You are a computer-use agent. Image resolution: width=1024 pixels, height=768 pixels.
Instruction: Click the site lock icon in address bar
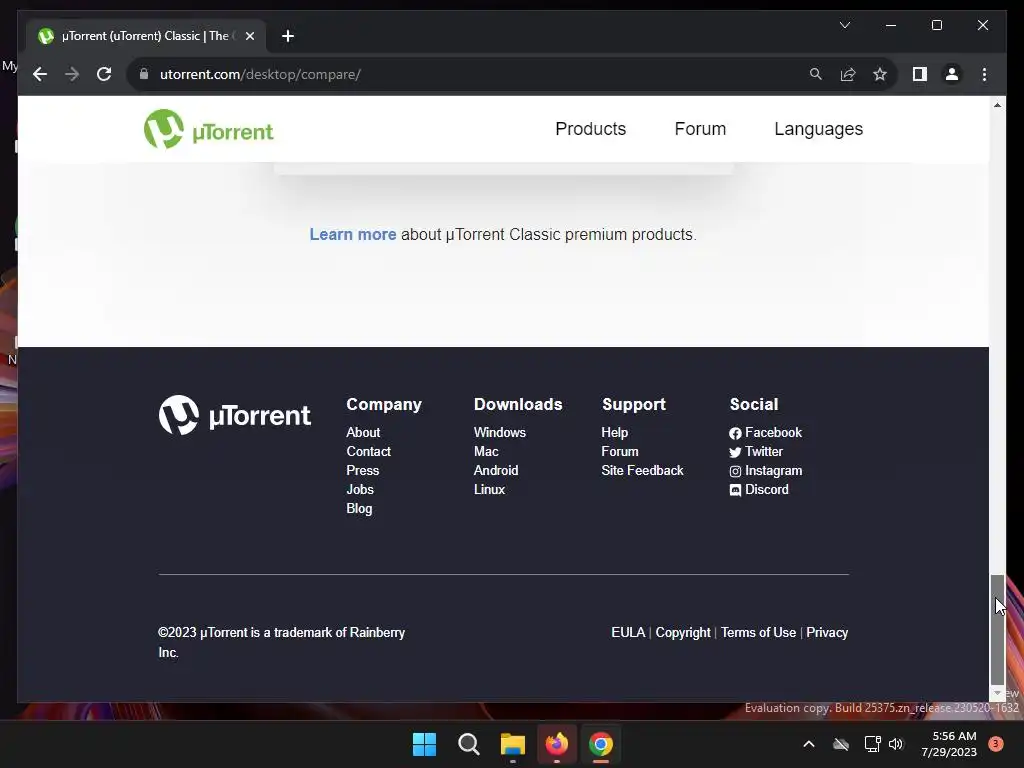(x=144, y=74)
